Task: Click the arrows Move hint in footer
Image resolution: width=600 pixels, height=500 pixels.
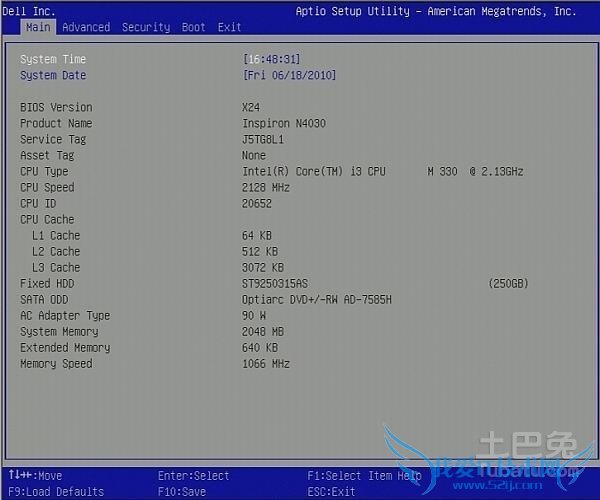Action: point(35,476)
